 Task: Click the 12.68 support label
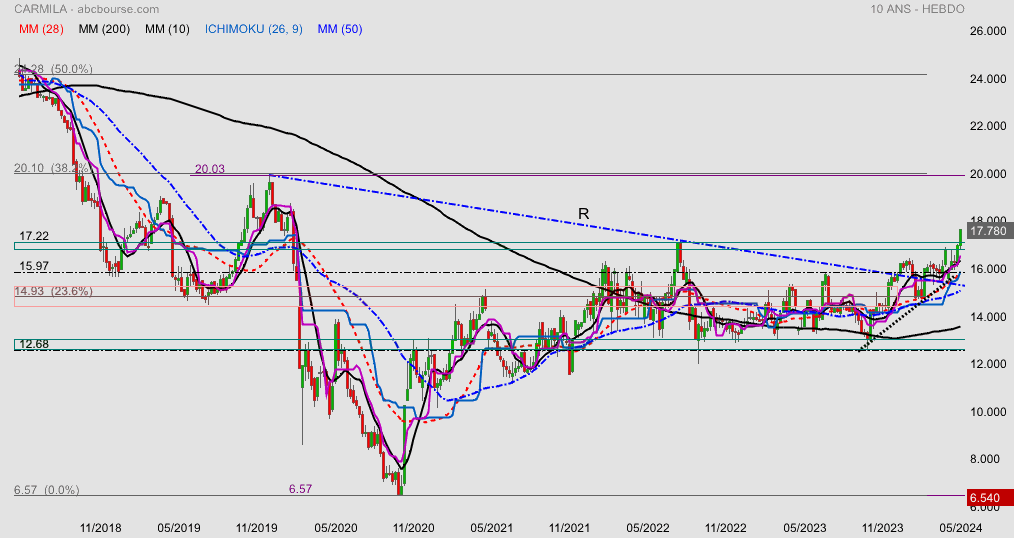(34, 344)
